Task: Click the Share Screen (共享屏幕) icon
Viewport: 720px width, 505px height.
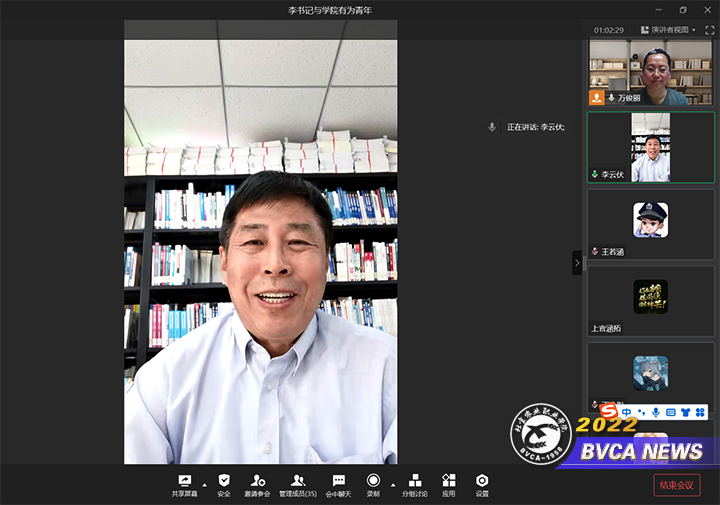Action: pyautogui.click(x=184, y=481)
